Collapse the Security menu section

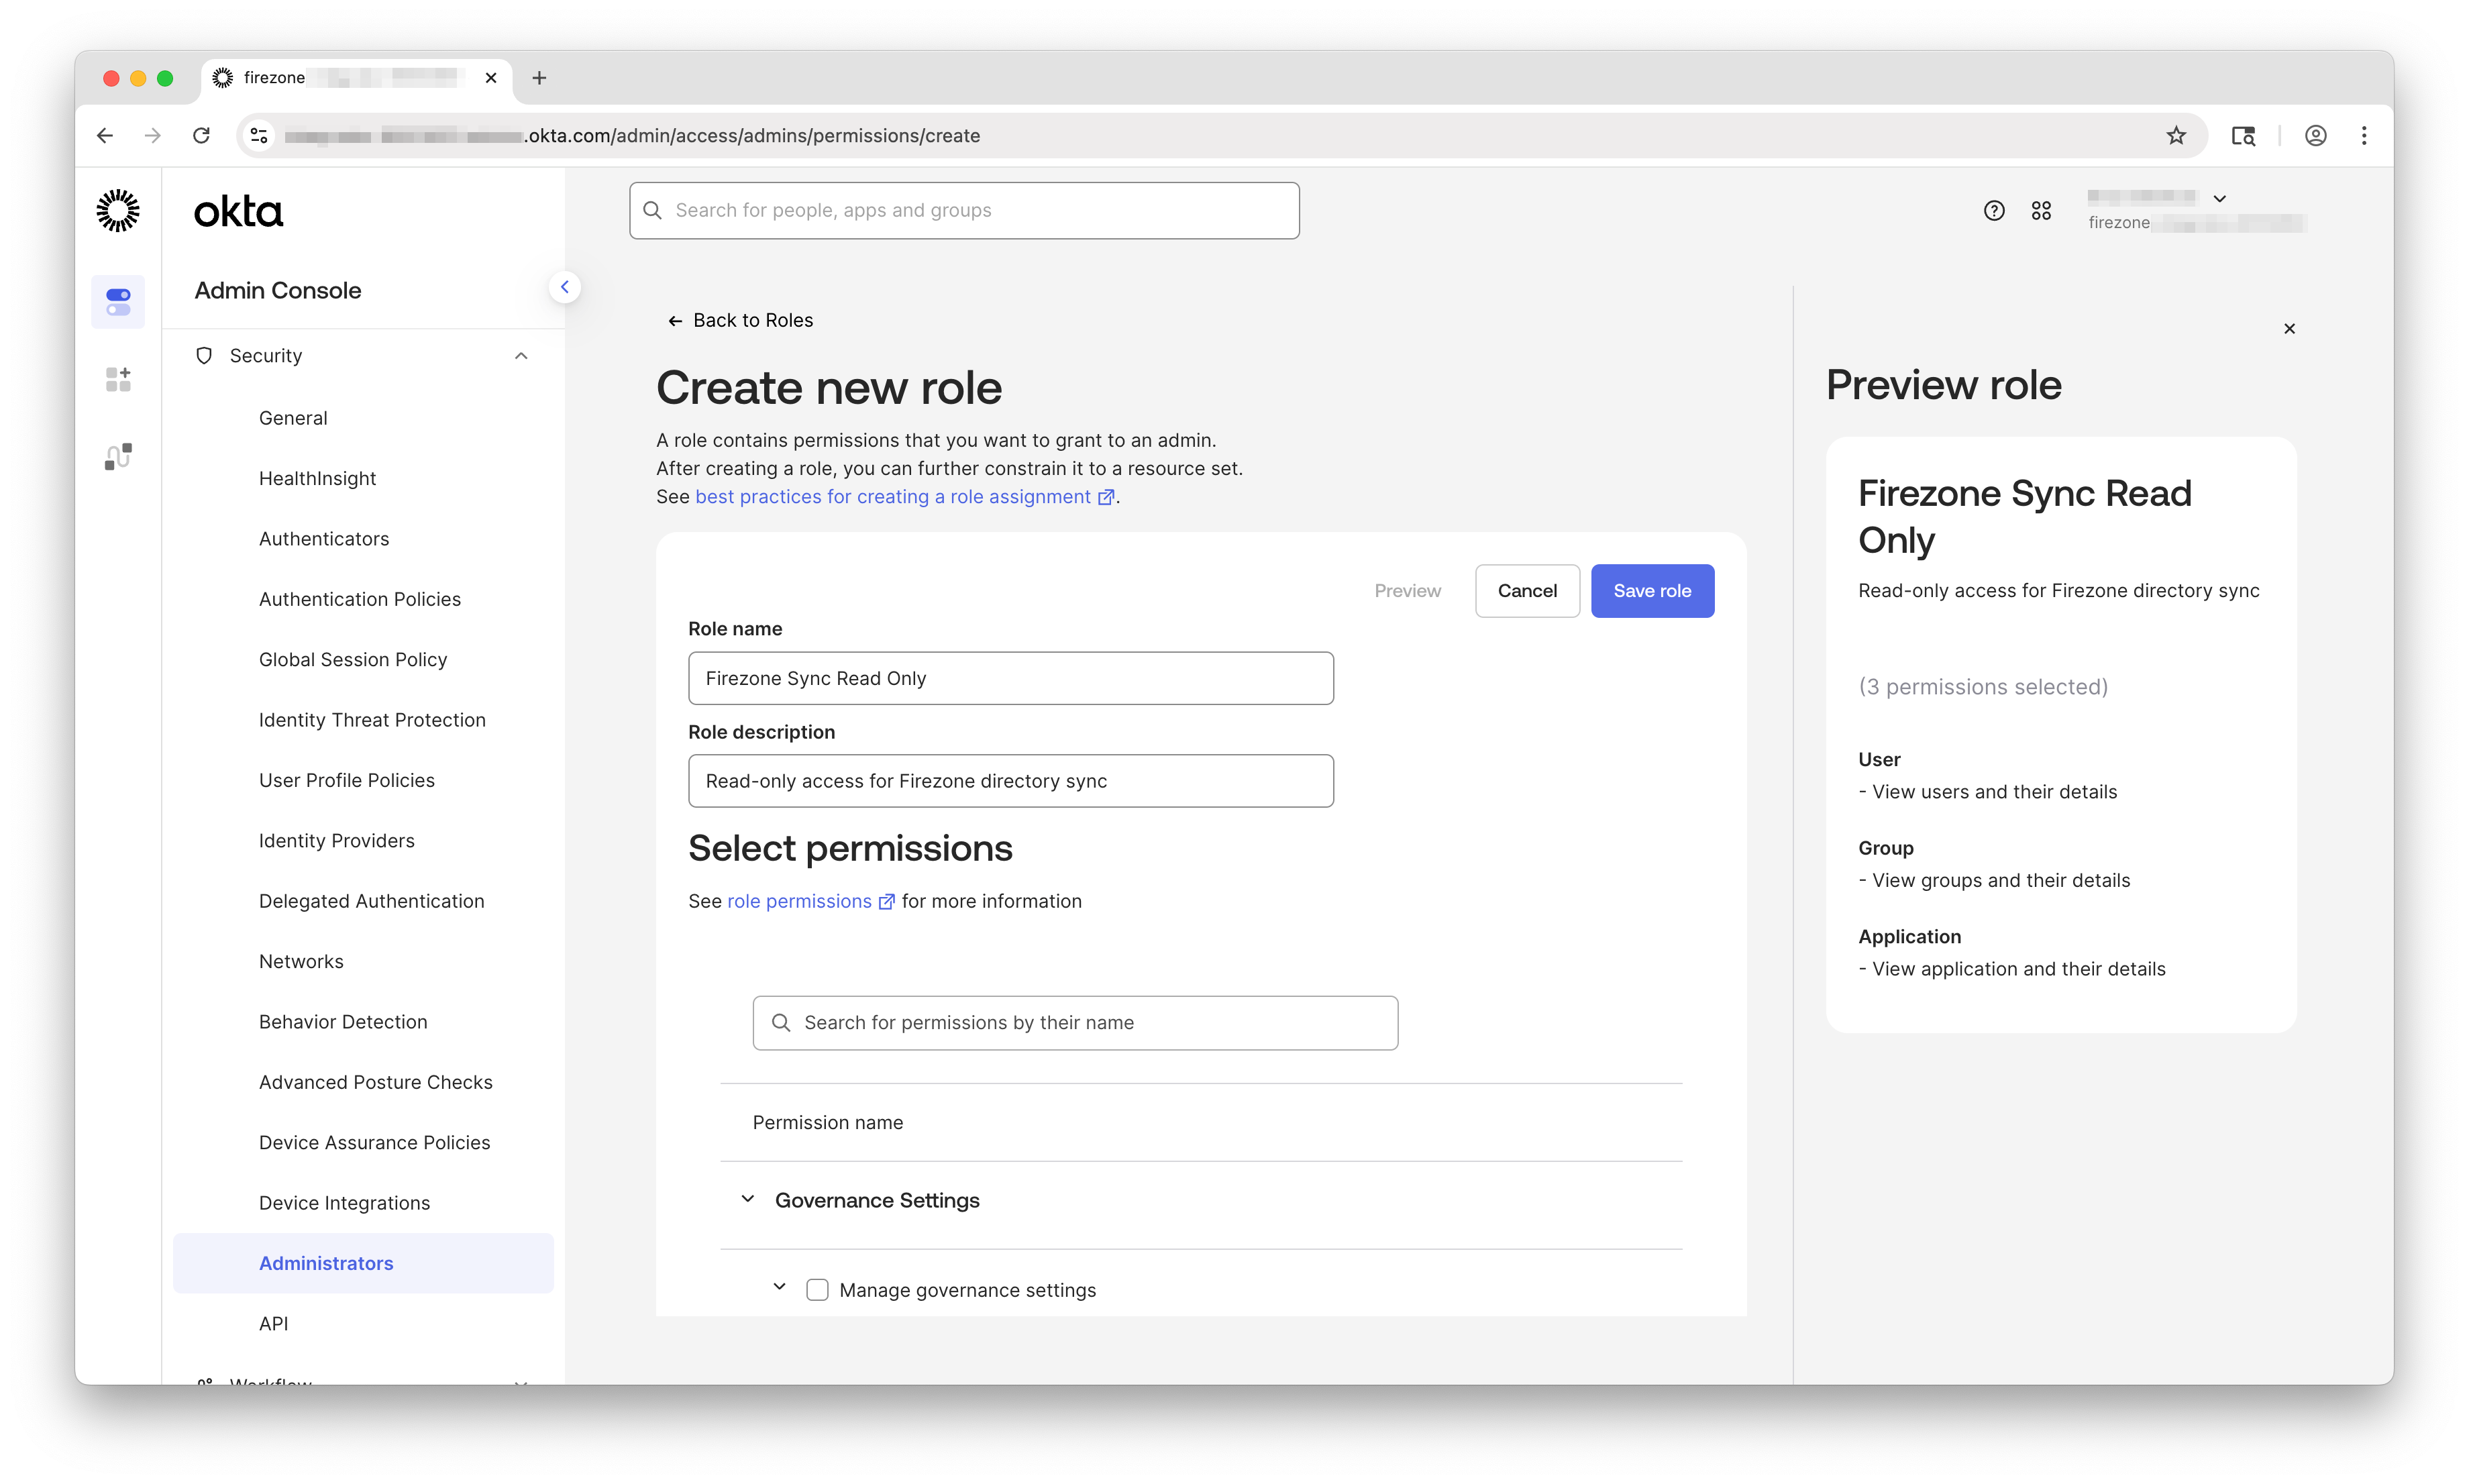coord(521,356)
